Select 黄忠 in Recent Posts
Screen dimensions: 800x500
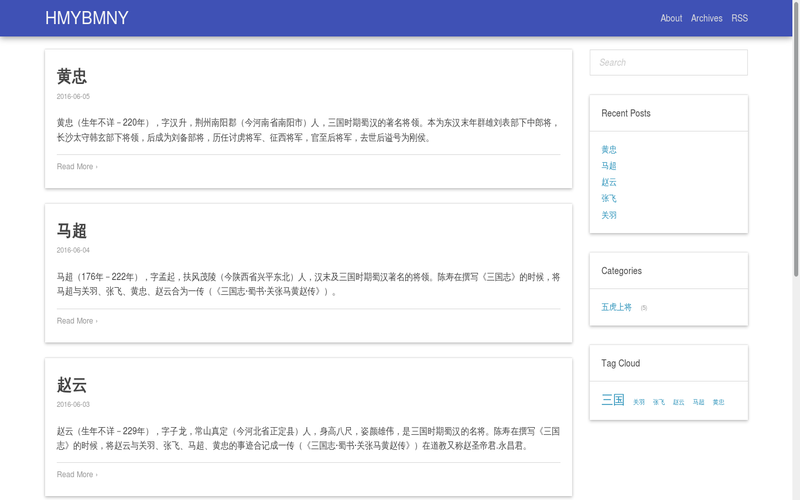click(x=609, y=149)
